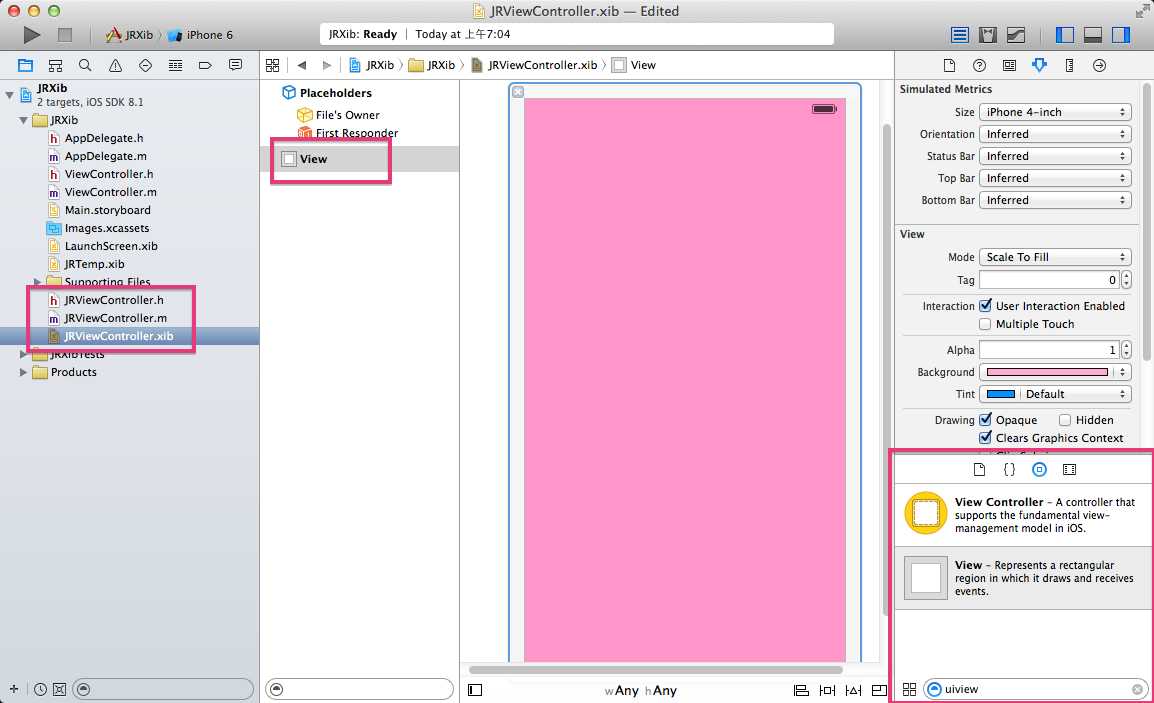Open Resolve Auto Layout Issues menu
This screenshot has width=1154, height=703.
pos(853,690)
